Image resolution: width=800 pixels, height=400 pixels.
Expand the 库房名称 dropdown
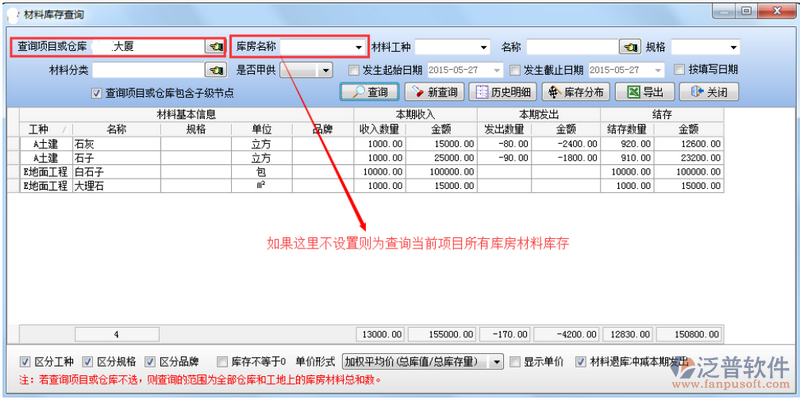[x=358, y=47]
